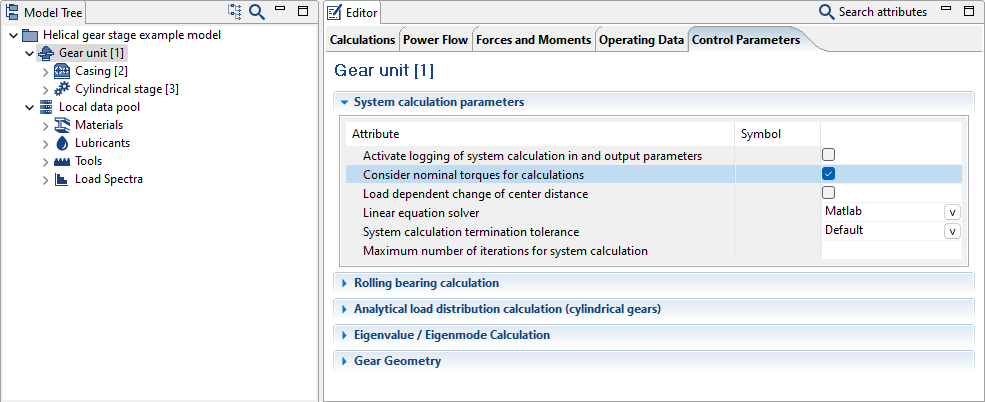This screenshot has height=402, width=985.
Task: Collapse the Gear unit [1] tree node
Action: (x=30, y=53)
